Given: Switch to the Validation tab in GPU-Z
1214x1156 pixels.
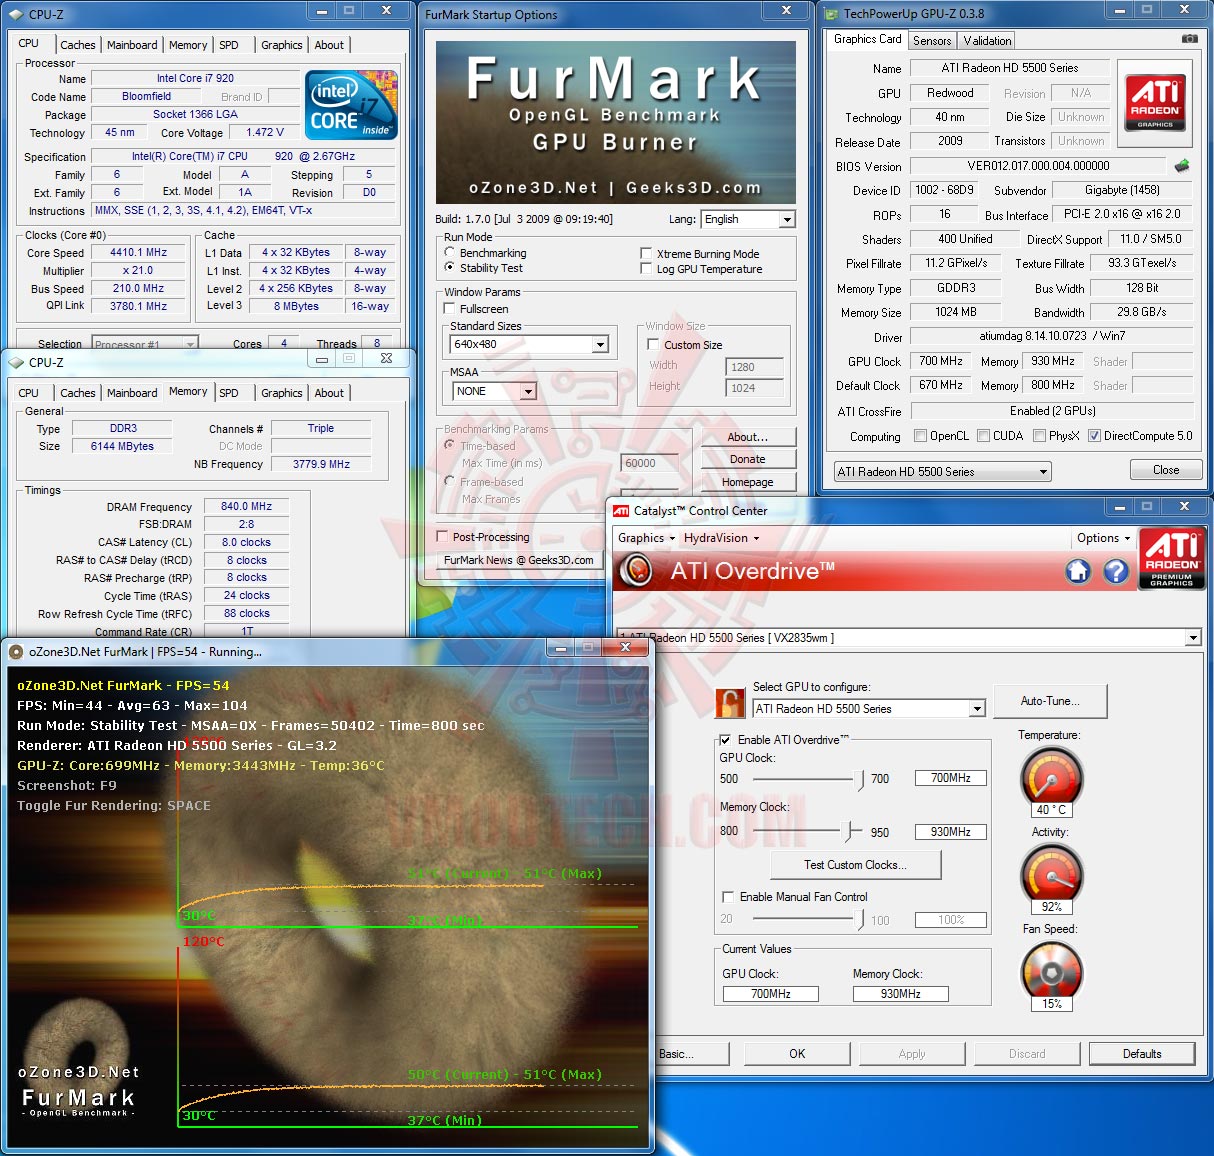Looking at the screenshot, I should coord(987,41).
